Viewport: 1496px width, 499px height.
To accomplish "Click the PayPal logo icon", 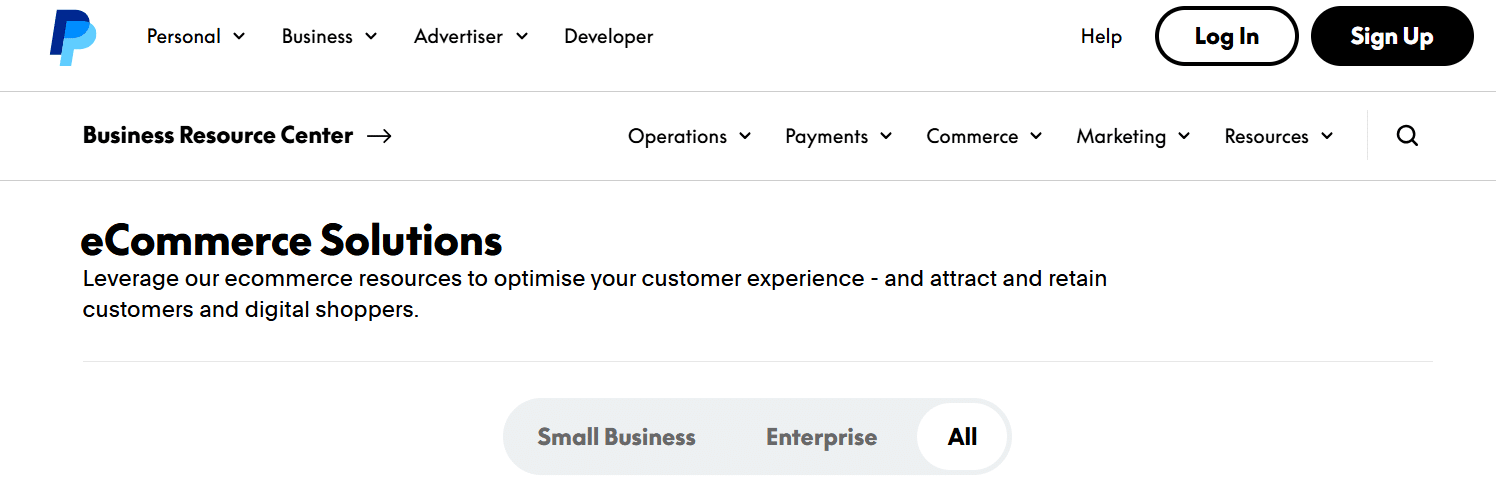I will point(73,37).
